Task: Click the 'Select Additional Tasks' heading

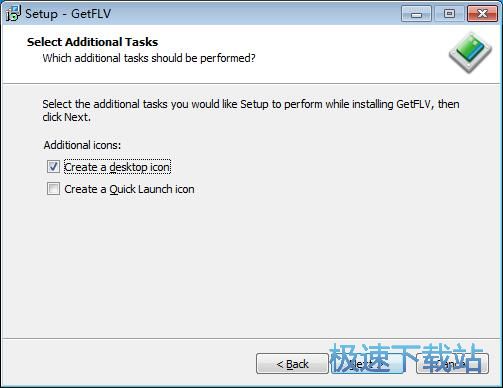Action: [x=92, y=42]
